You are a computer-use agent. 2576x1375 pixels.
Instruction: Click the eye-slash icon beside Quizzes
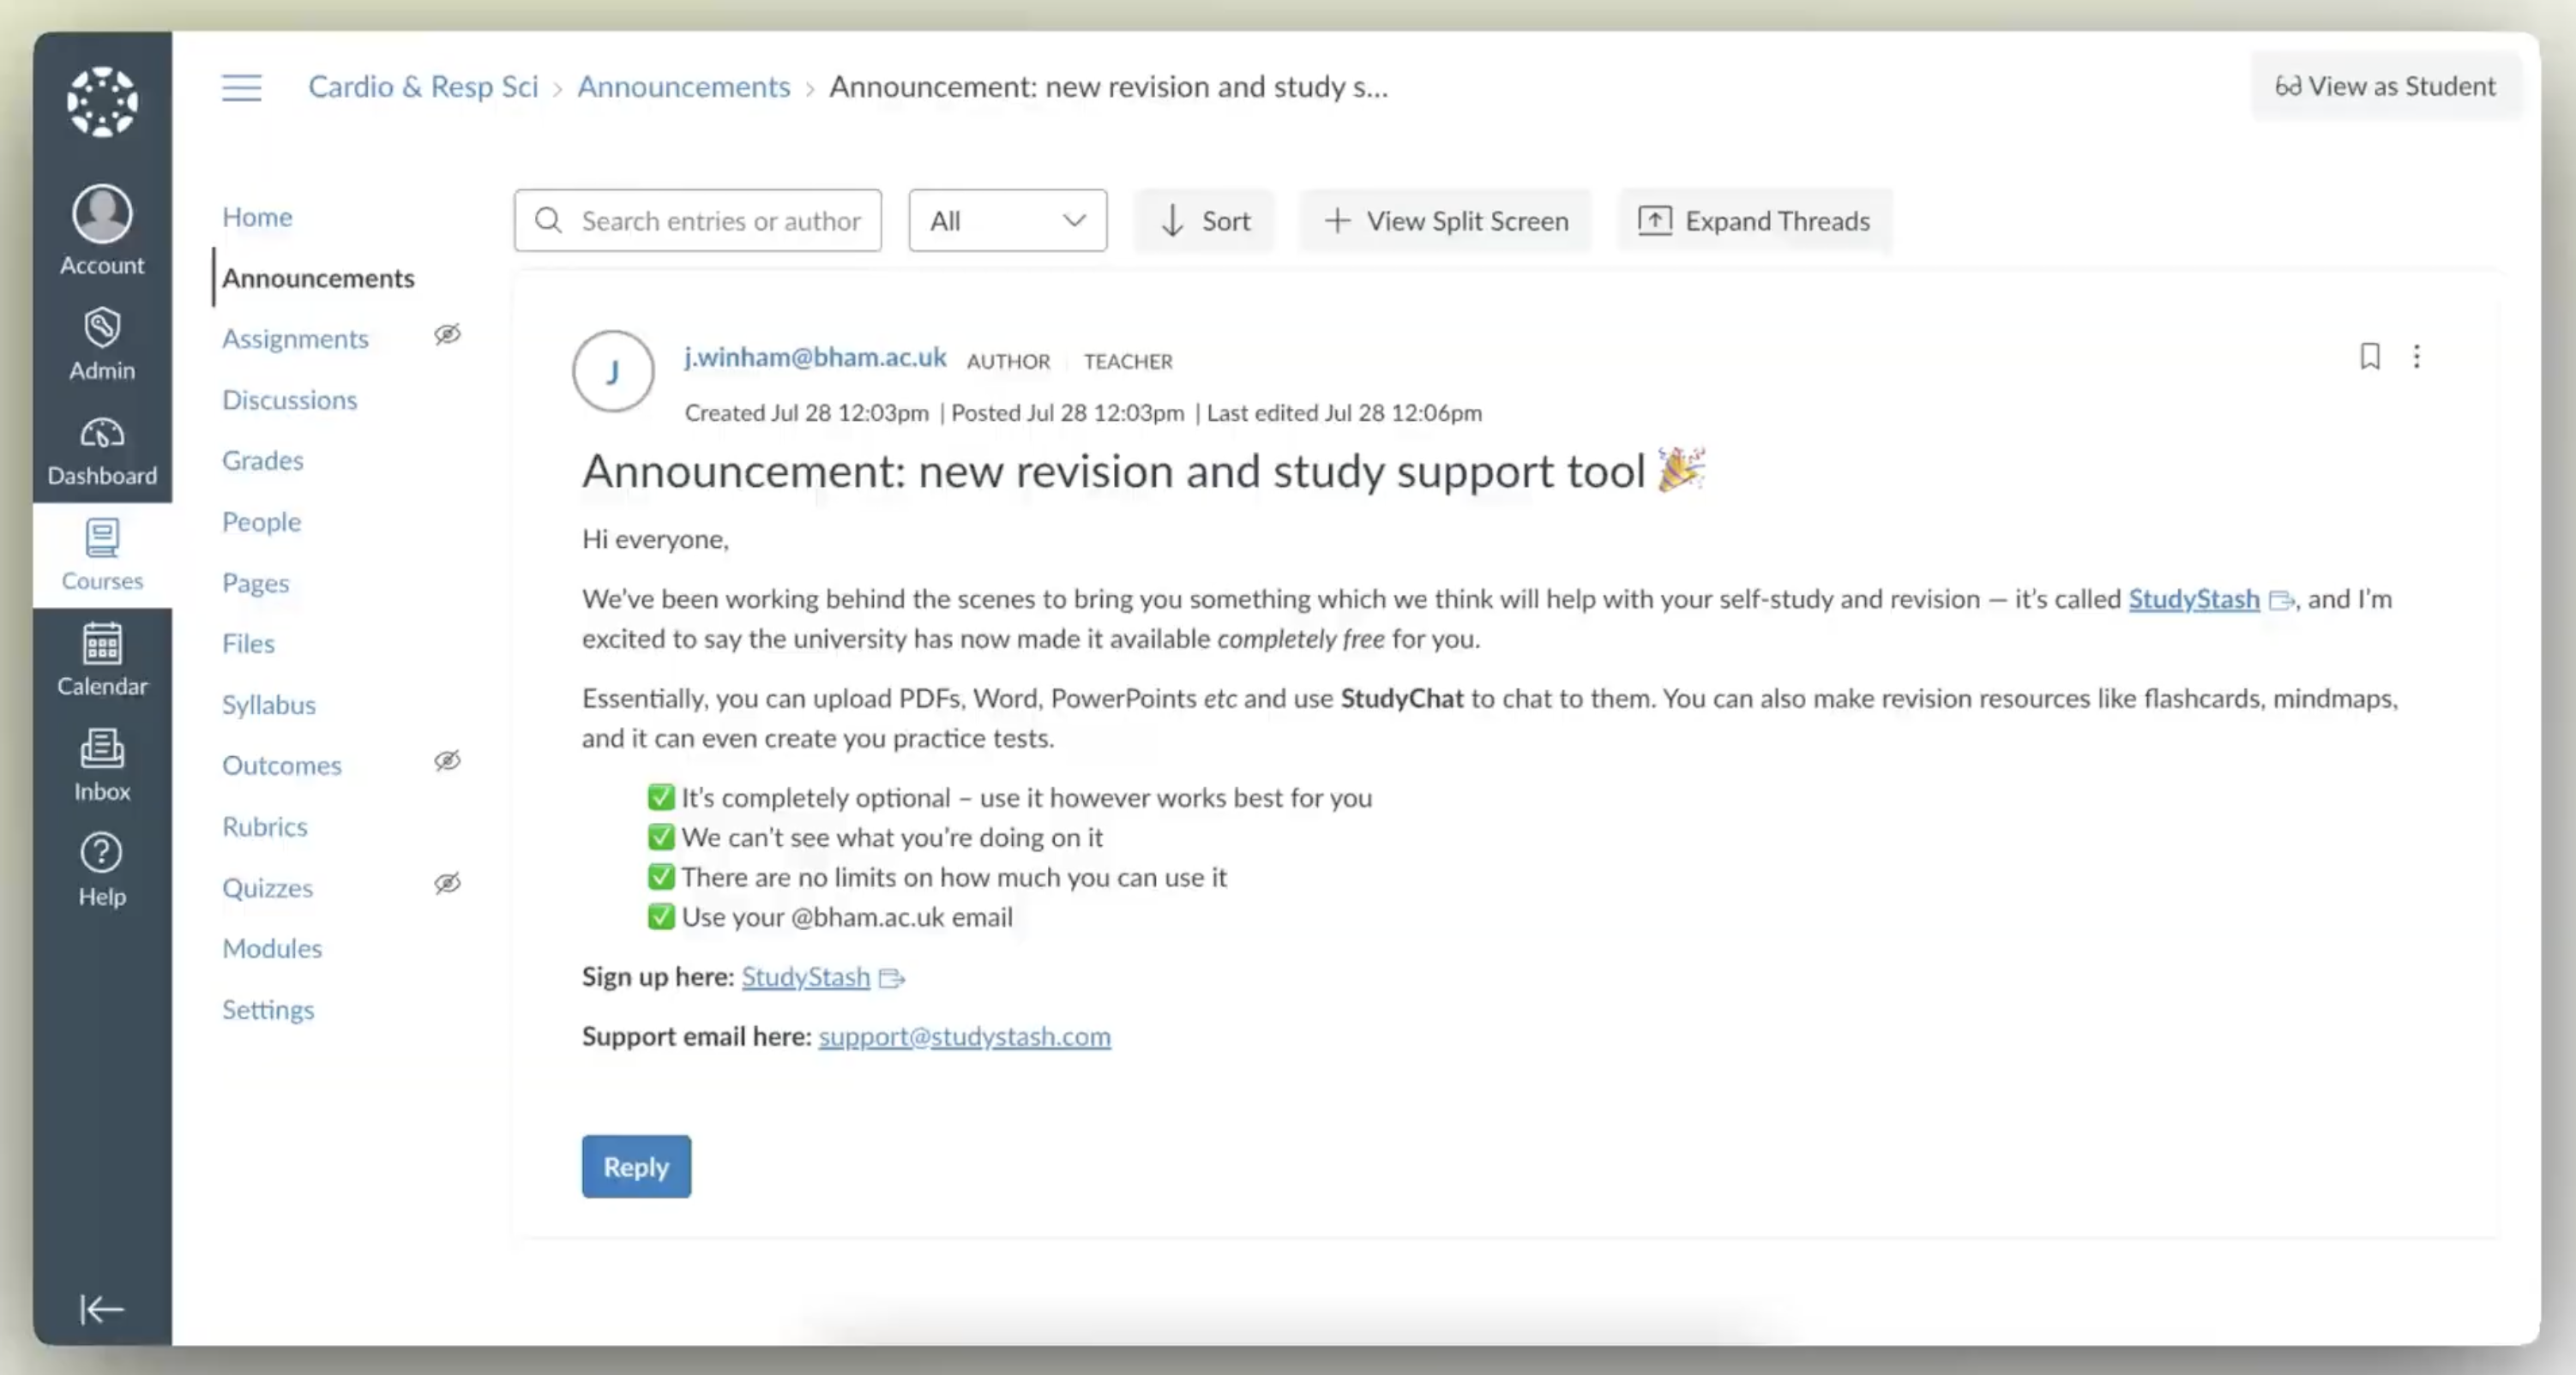point(447,883)
